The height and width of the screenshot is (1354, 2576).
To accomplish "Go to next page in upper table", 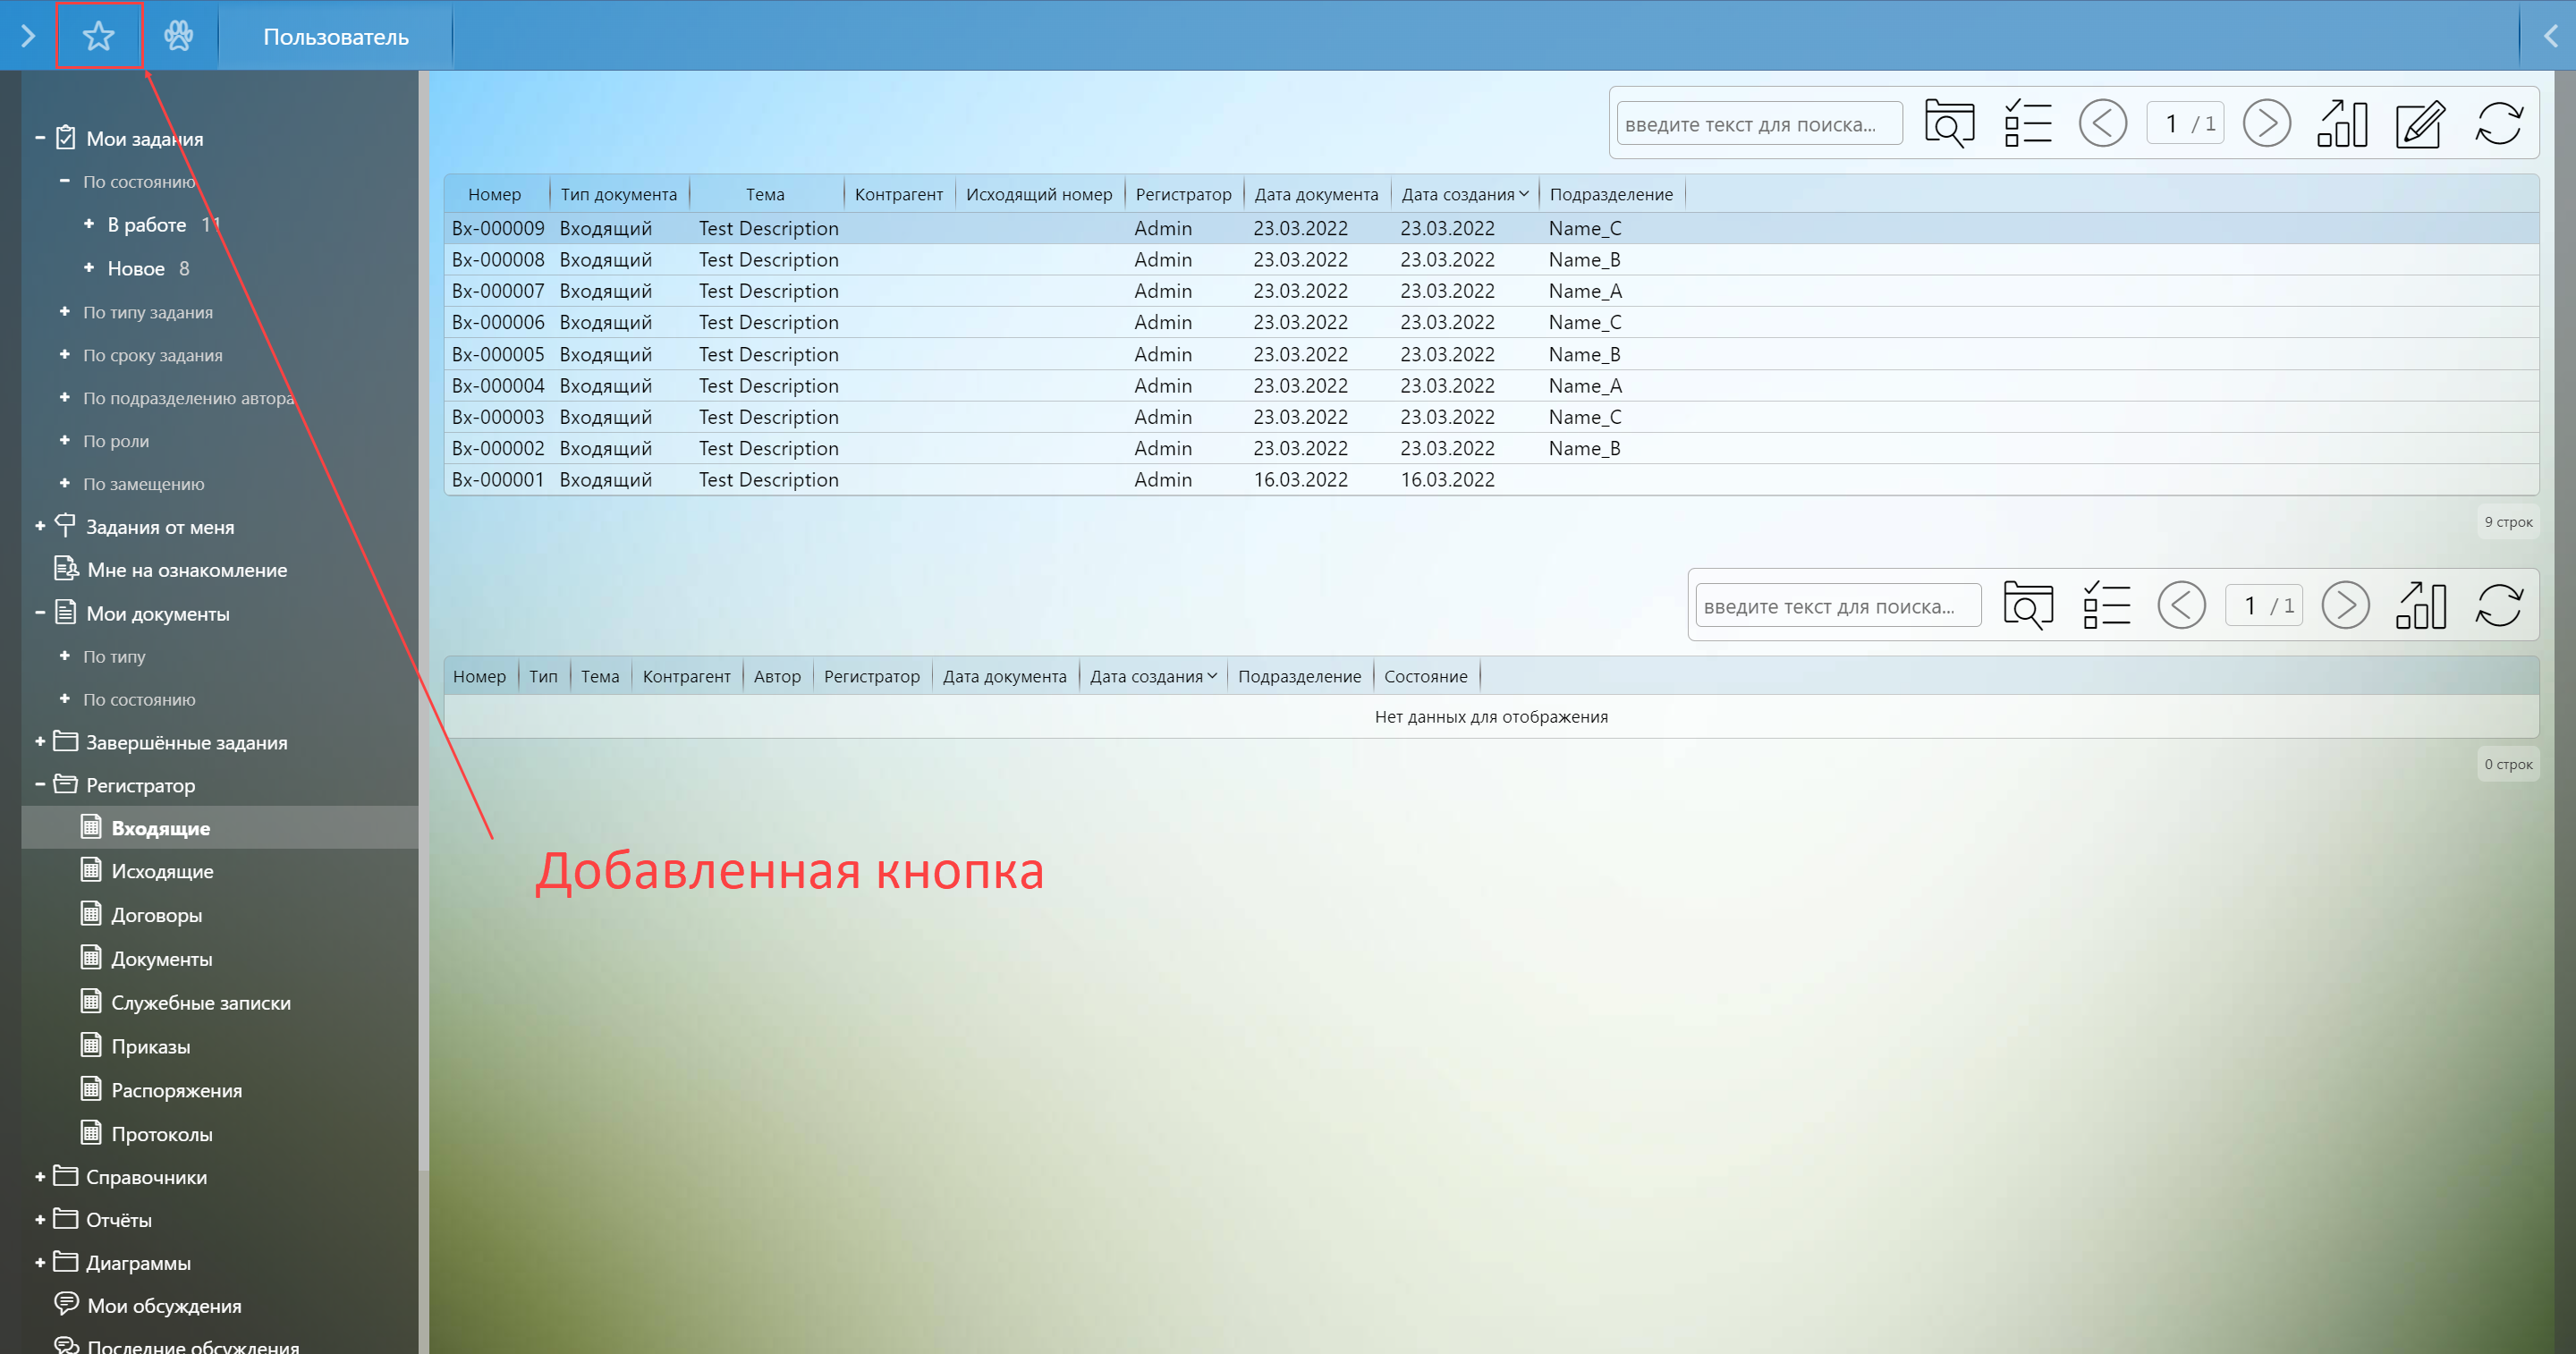I will [x=2266, y=124].
